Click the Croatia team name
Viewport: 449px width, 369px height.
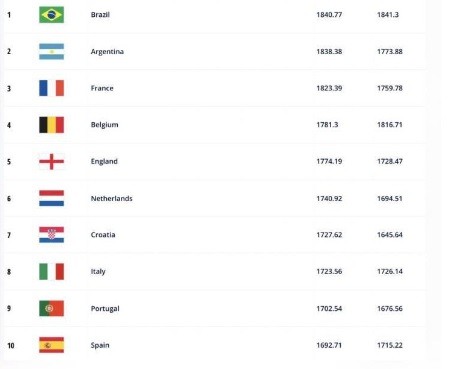click(x=103, y=235)
